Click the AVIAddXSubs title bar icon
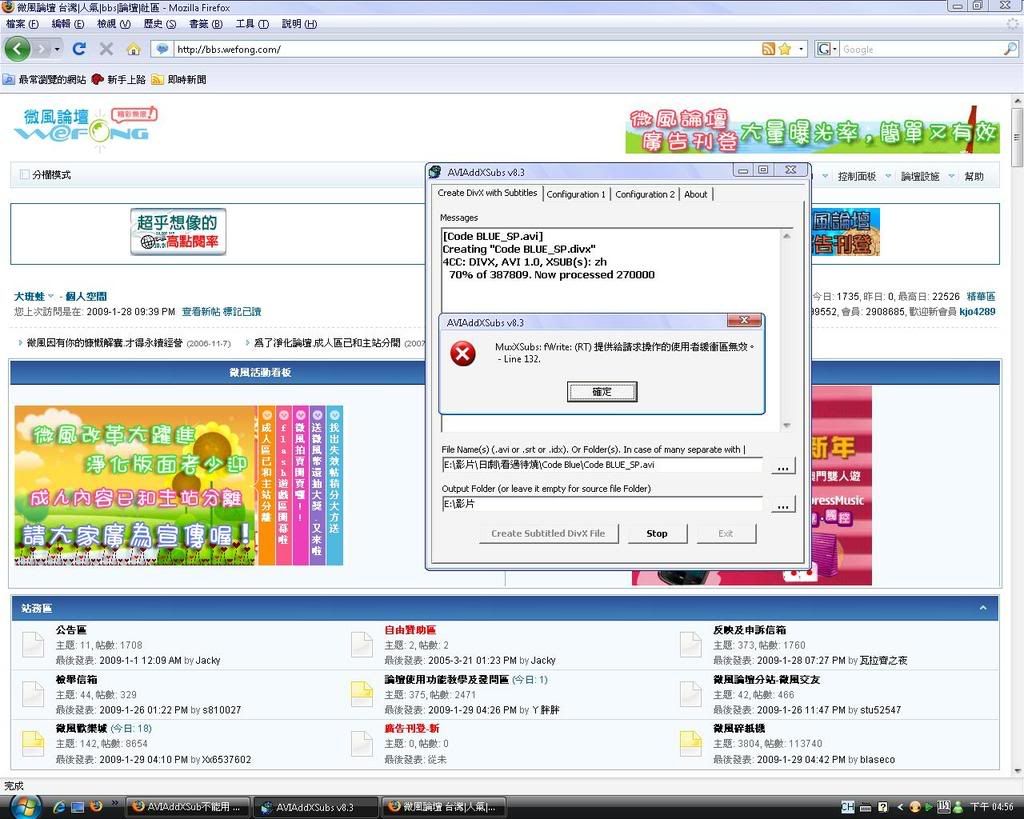The image size is (1024, 819). coord(435,172)
